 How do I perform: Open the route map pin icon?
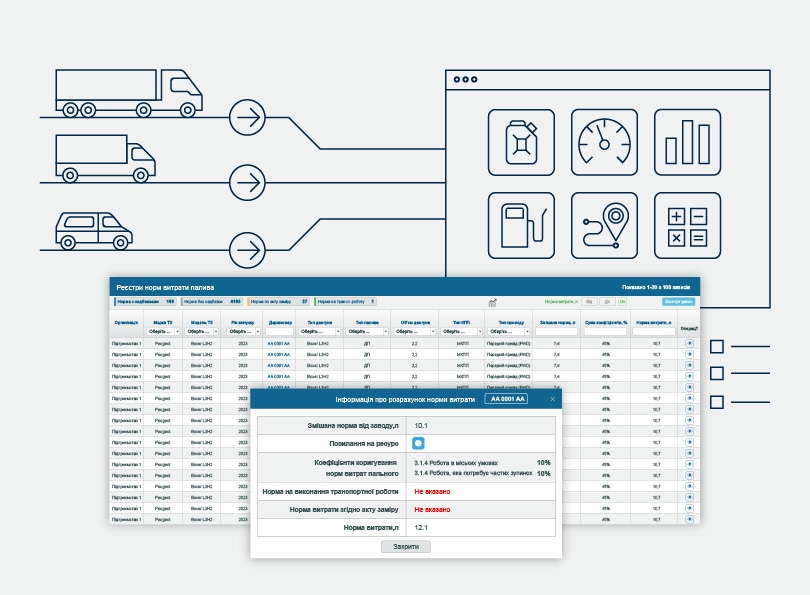(x=604, y=226)
